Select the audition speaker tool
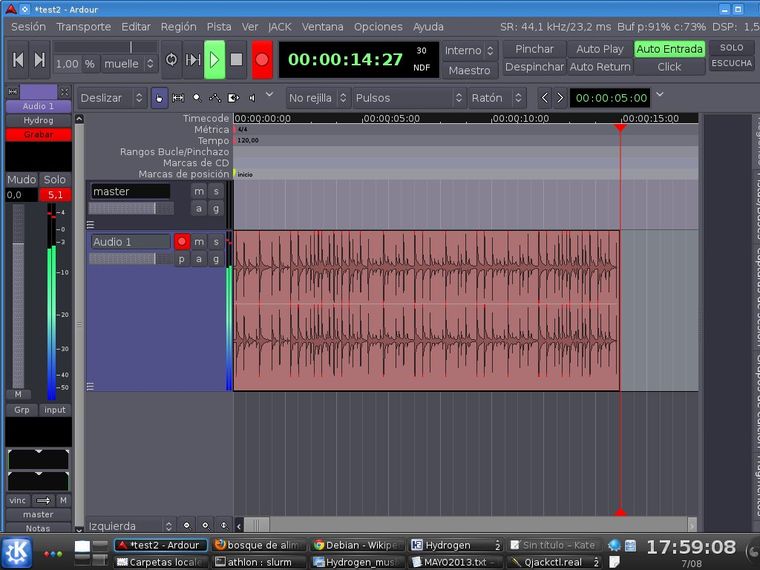 (252, 98)
